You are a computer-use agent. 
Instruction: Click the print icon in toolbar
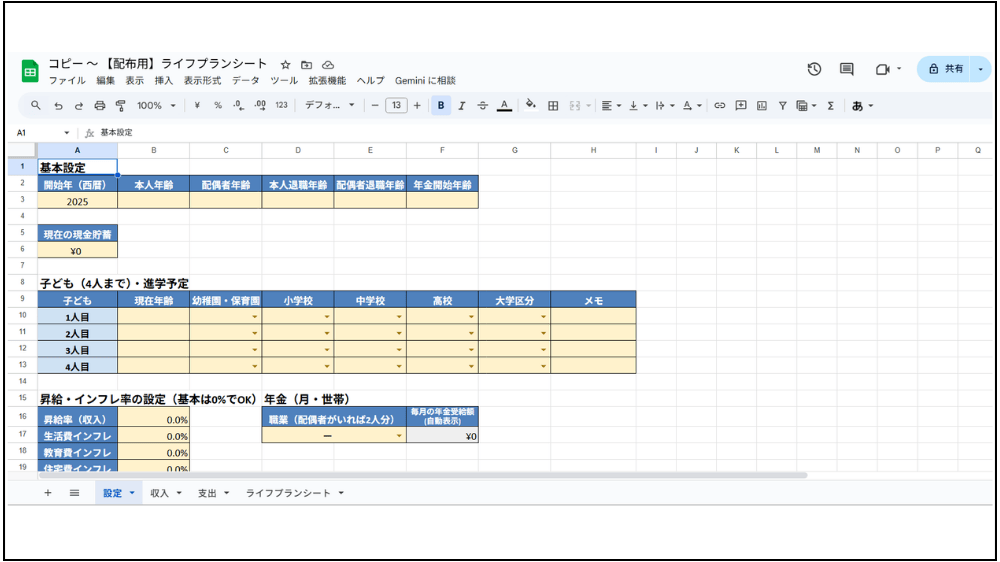pyautogui.click(x=99, y=105)
